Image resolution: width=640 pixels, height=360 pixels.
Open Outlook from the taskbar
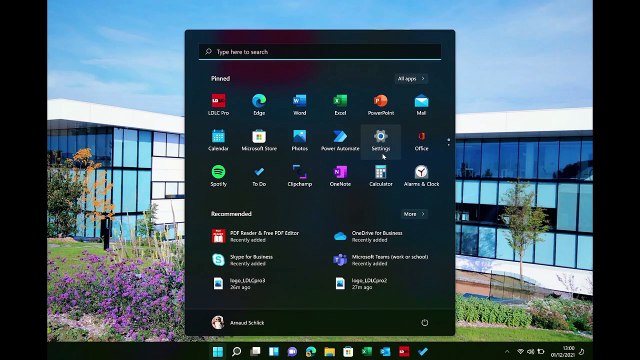pos(385,351)
